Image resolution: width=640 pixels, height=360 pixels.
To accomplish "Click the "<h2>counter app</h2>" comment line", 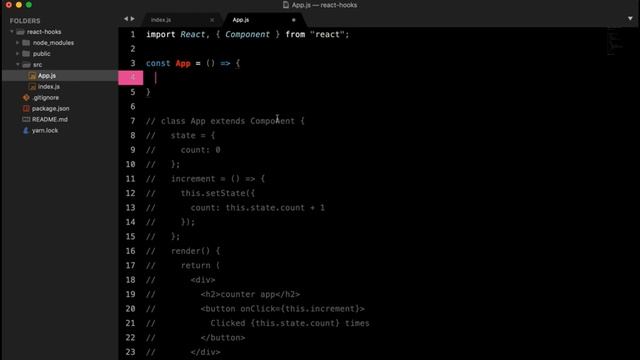I will point(250,294).
